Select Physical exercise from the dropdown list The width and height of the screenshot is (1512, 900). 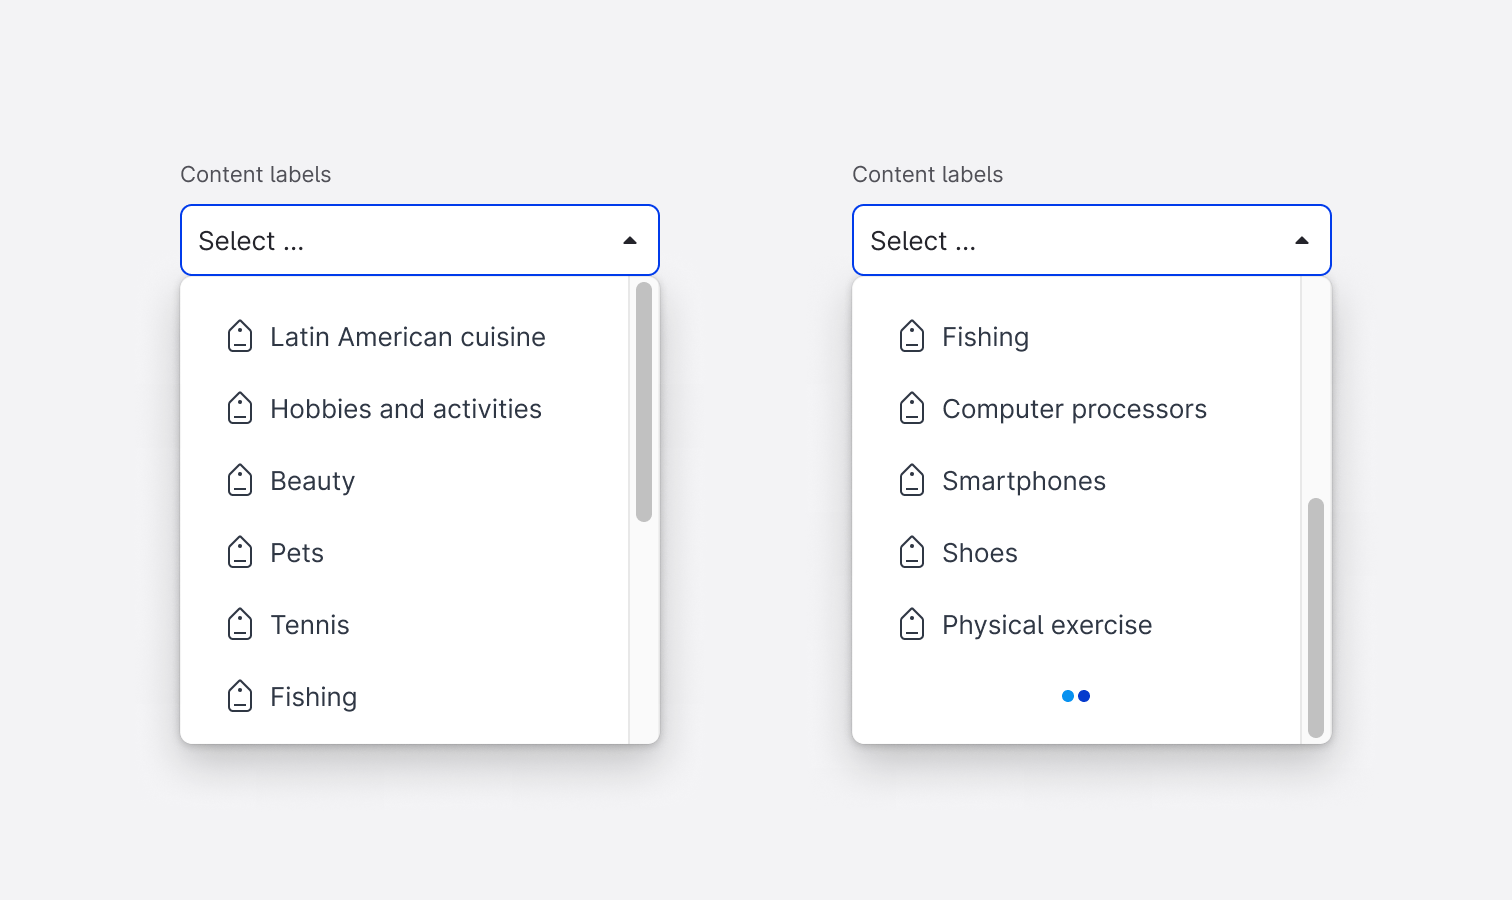click(1046, 625)
